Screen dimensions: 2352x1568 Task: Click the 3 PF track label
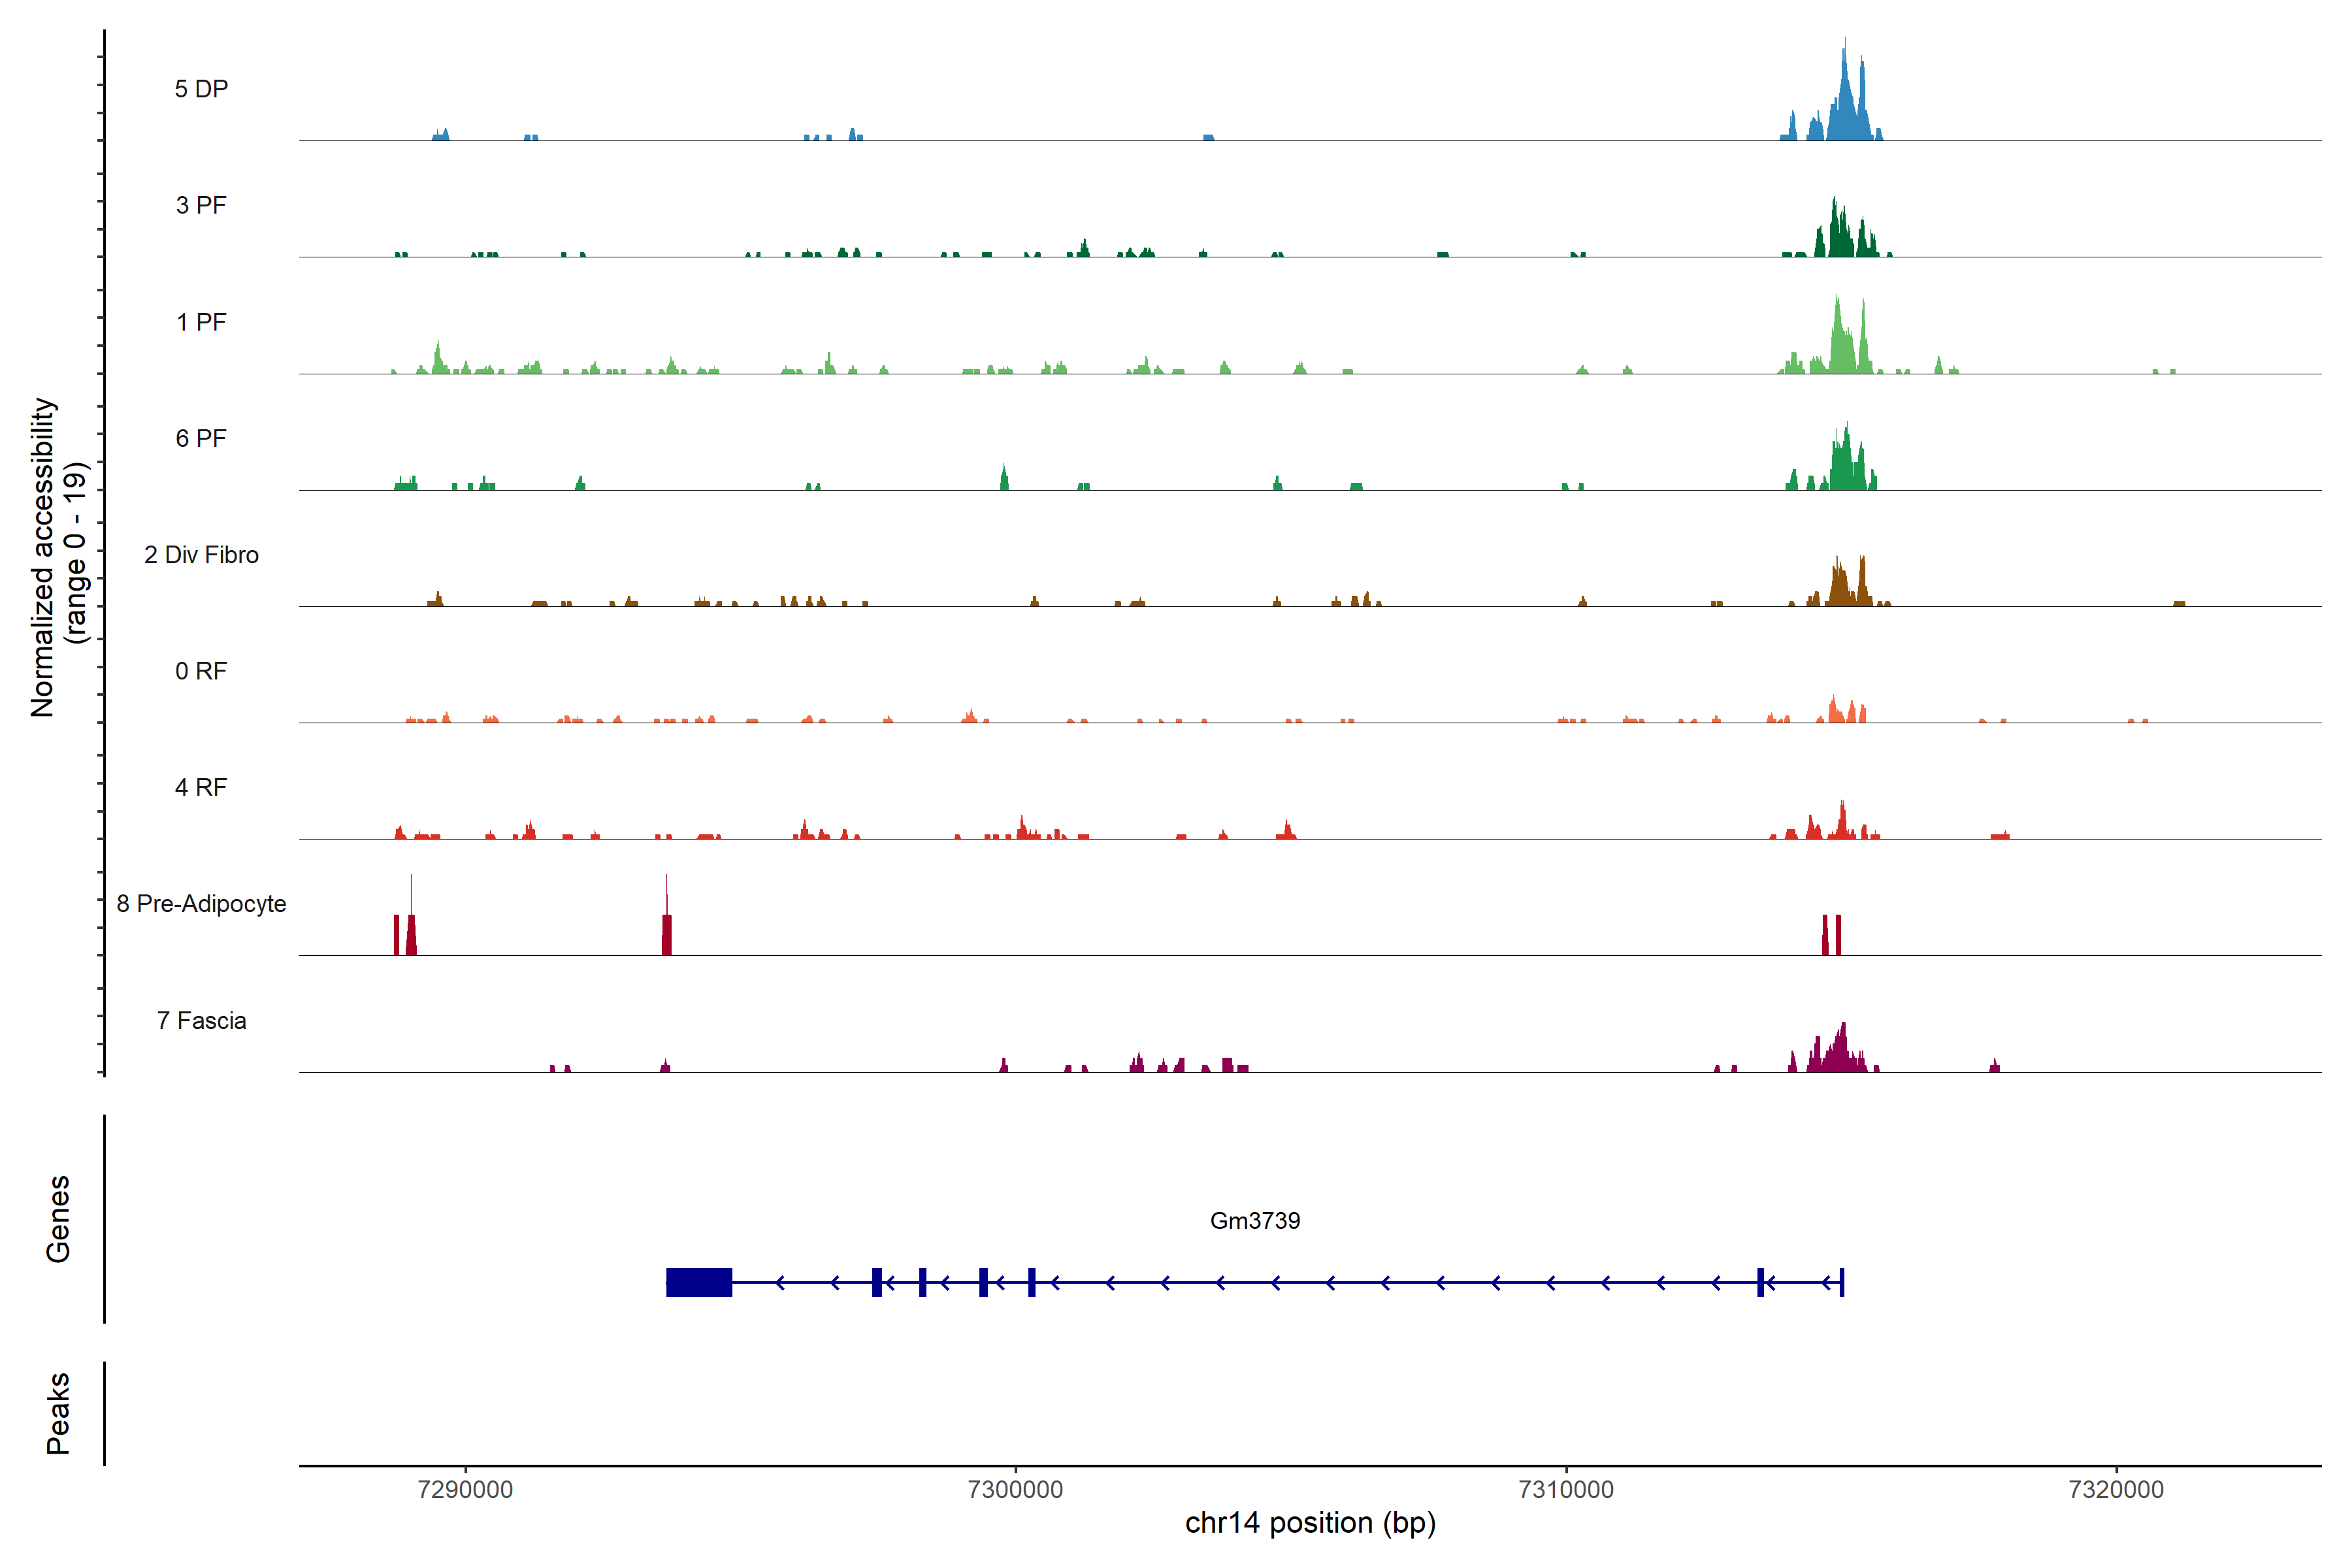[x=201, y=205]
